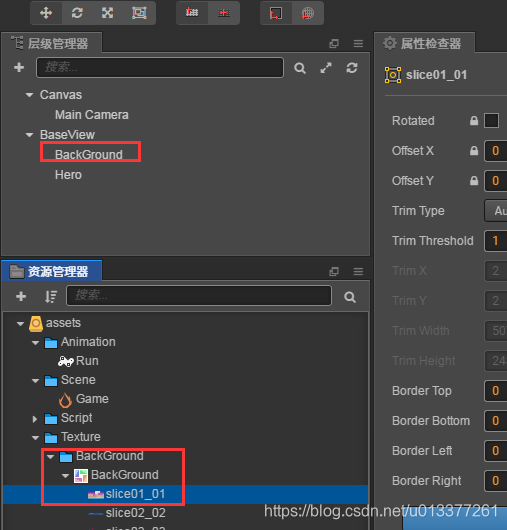
Task: Select BackGround node in hierarchy
Action: click(x=89, y=154)
